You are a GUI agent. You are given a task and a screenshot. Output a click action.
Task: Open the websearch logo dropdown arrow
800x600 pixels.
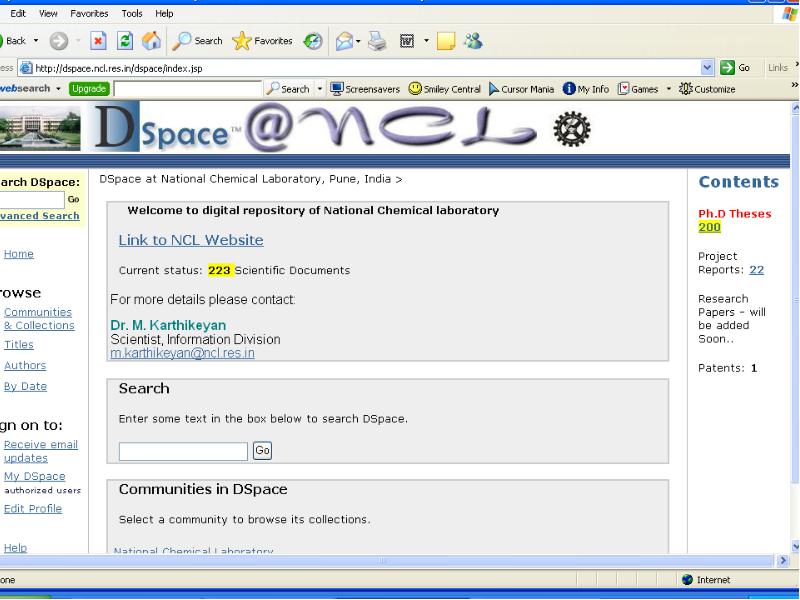coord(58,89)
